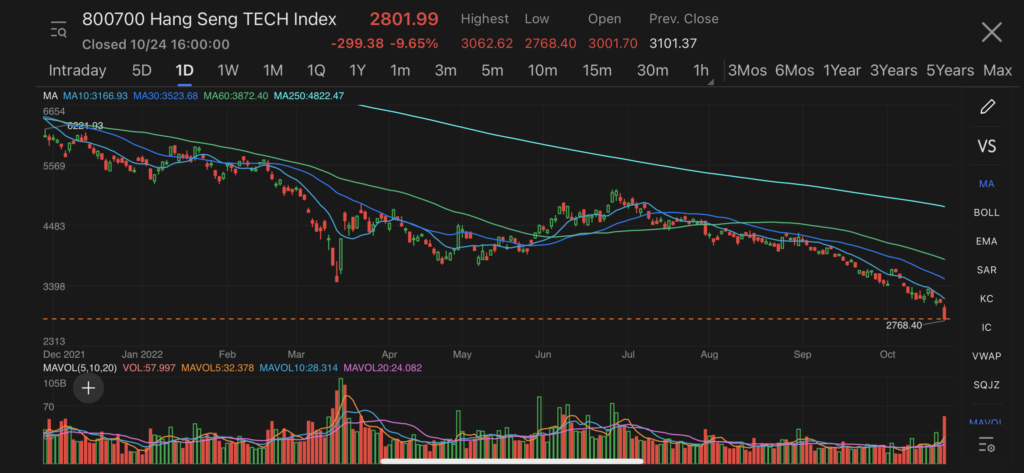Choose the 30m minute interval
Screen dimensions: 1024x473
652,71
